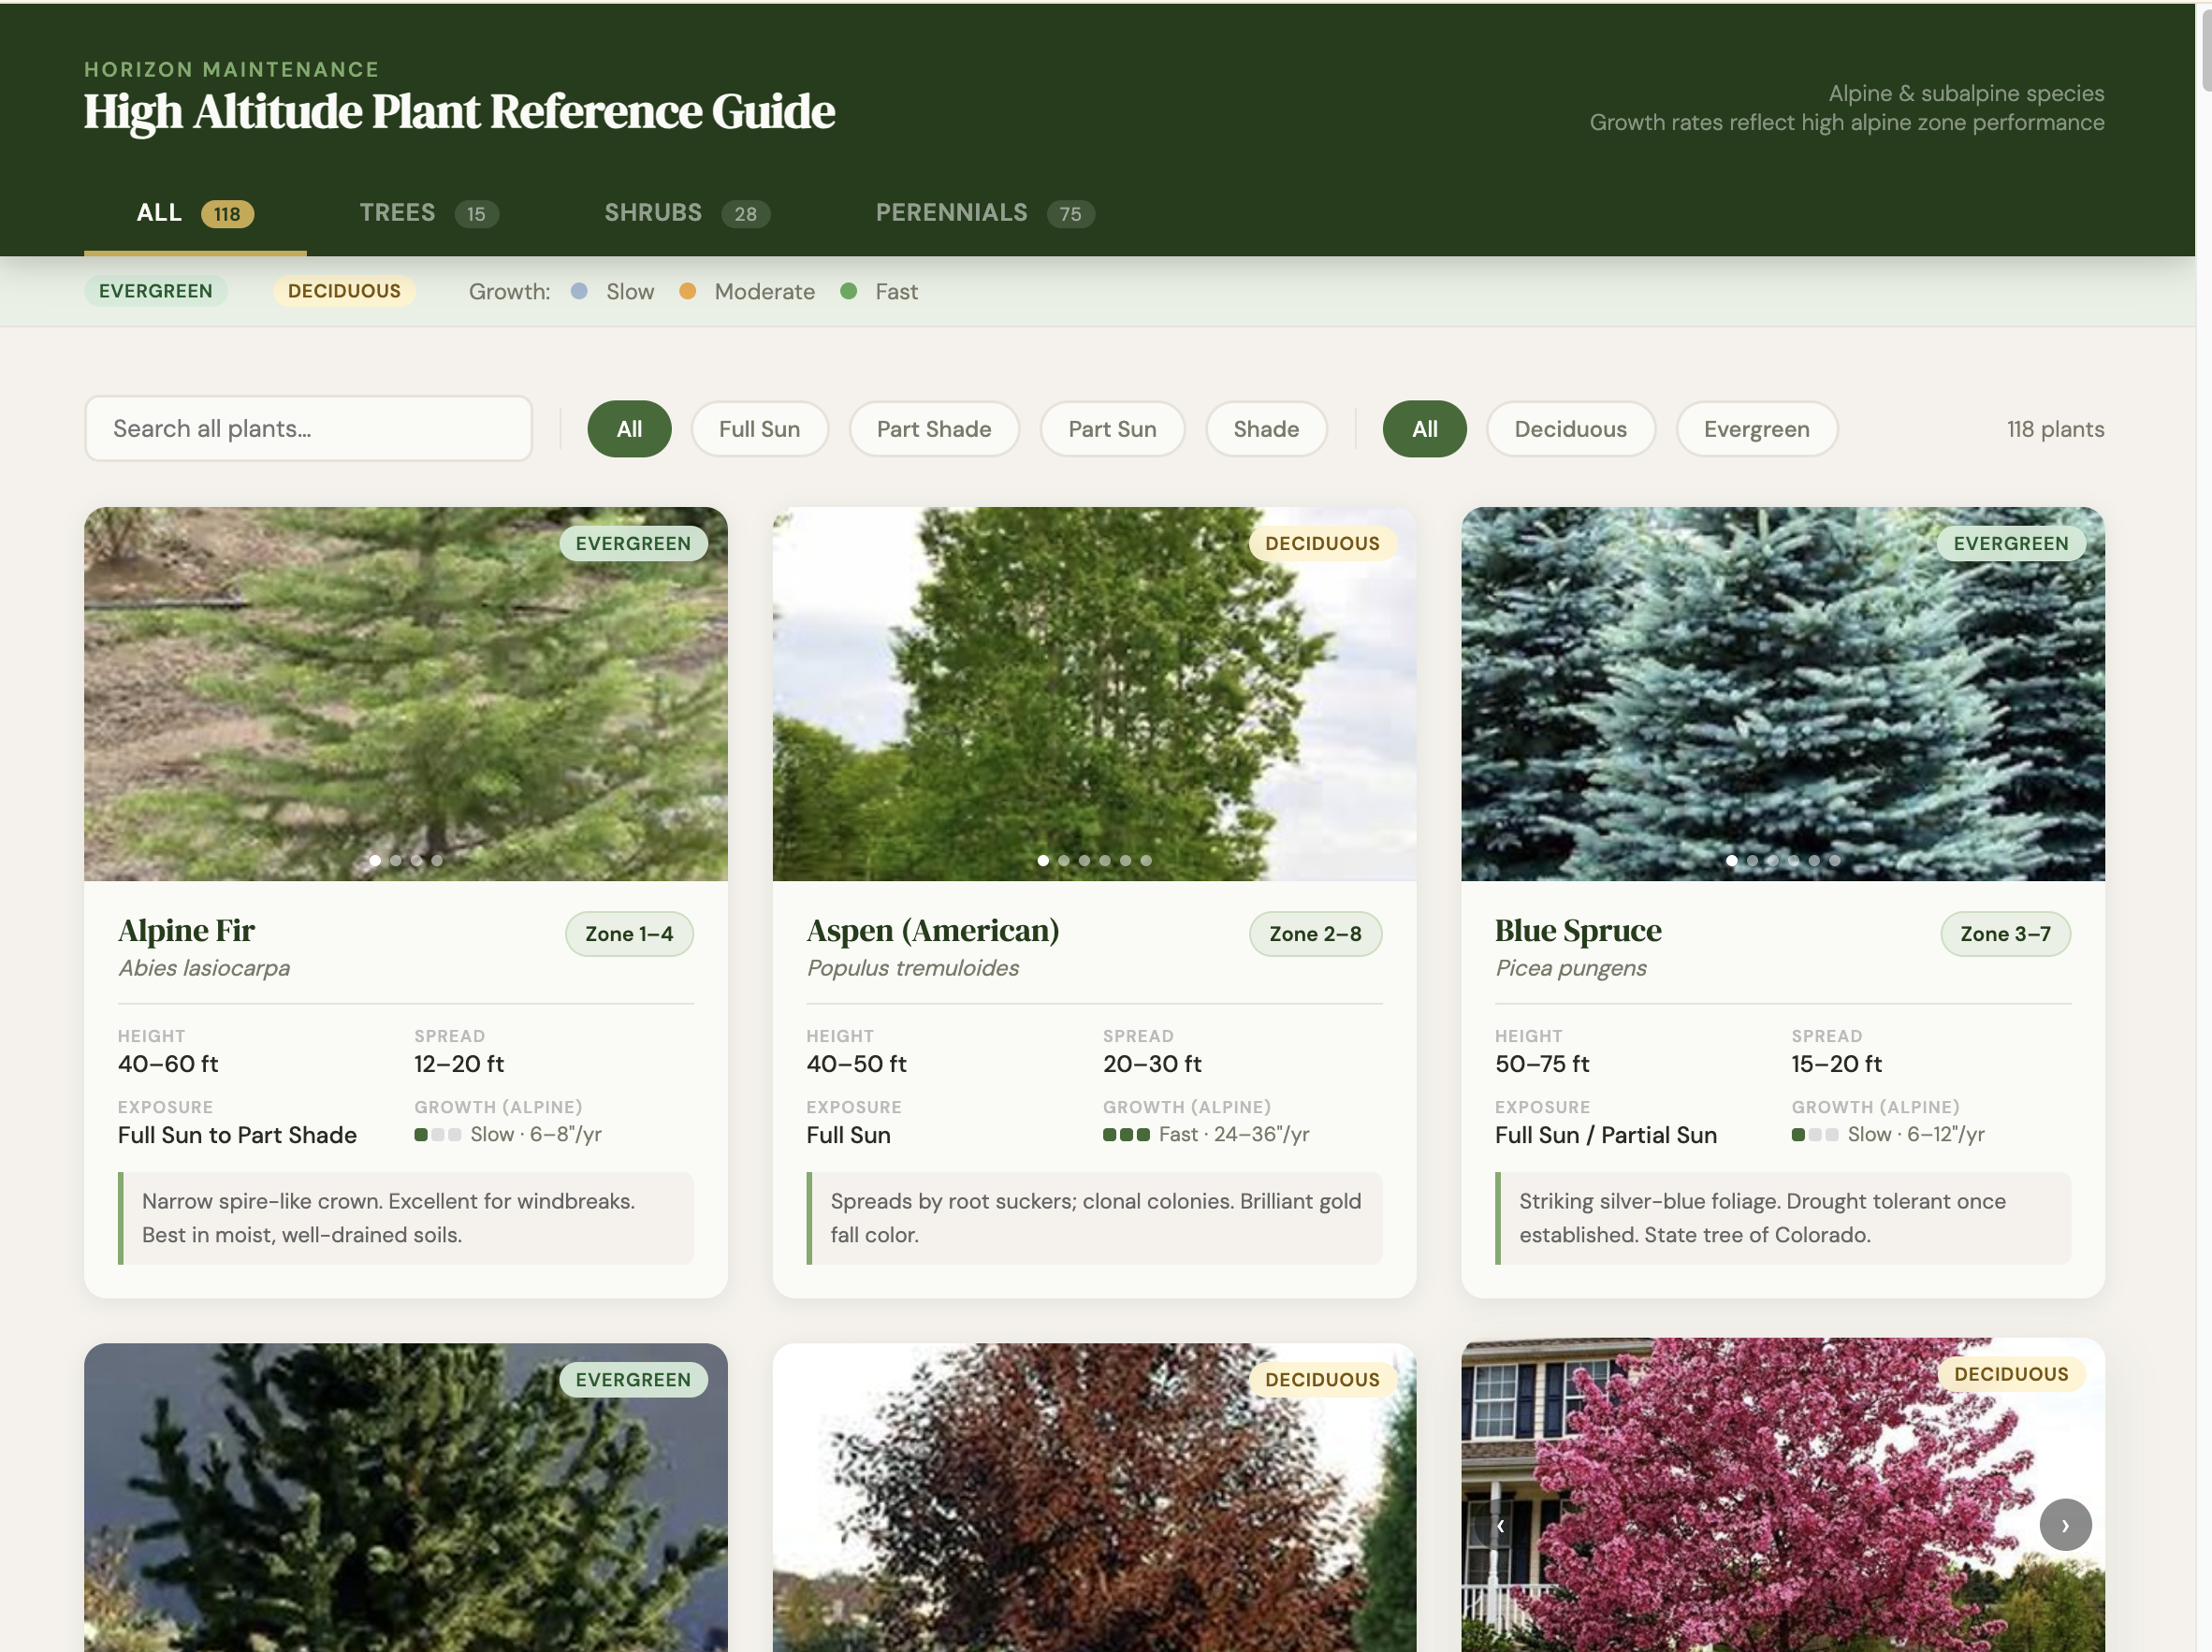Image resolution: width=2212 pixels, height=1652 pixels.
Task: Click the High Altitude Plant Reference Guide title
Action: coord(459,111)
